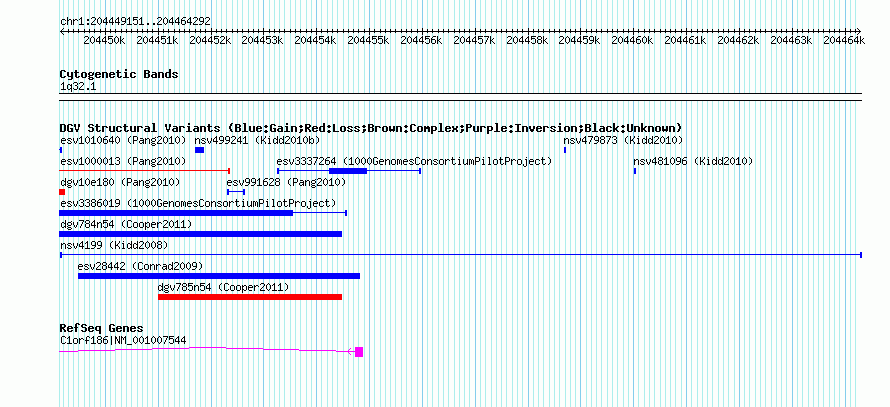Open variant label esv991628 (Pang2010)
The image size is (890, 407).
[x=286, y=182]
